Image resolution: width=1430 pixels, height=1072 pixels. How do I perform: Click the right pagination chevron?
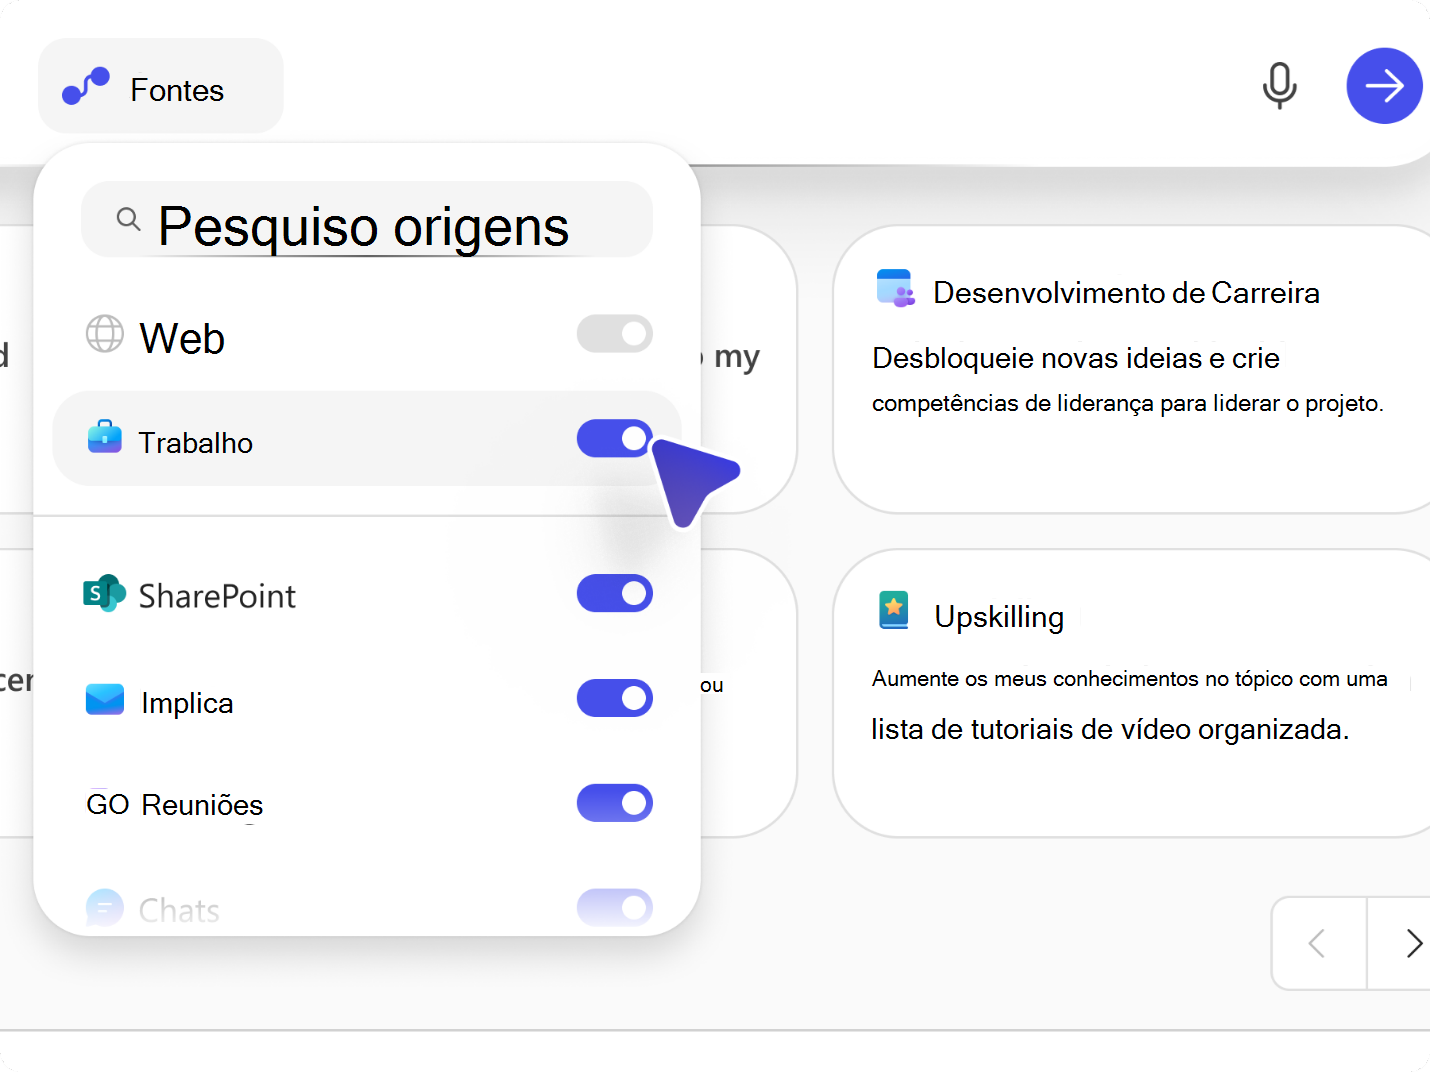tap(1412, 943)
